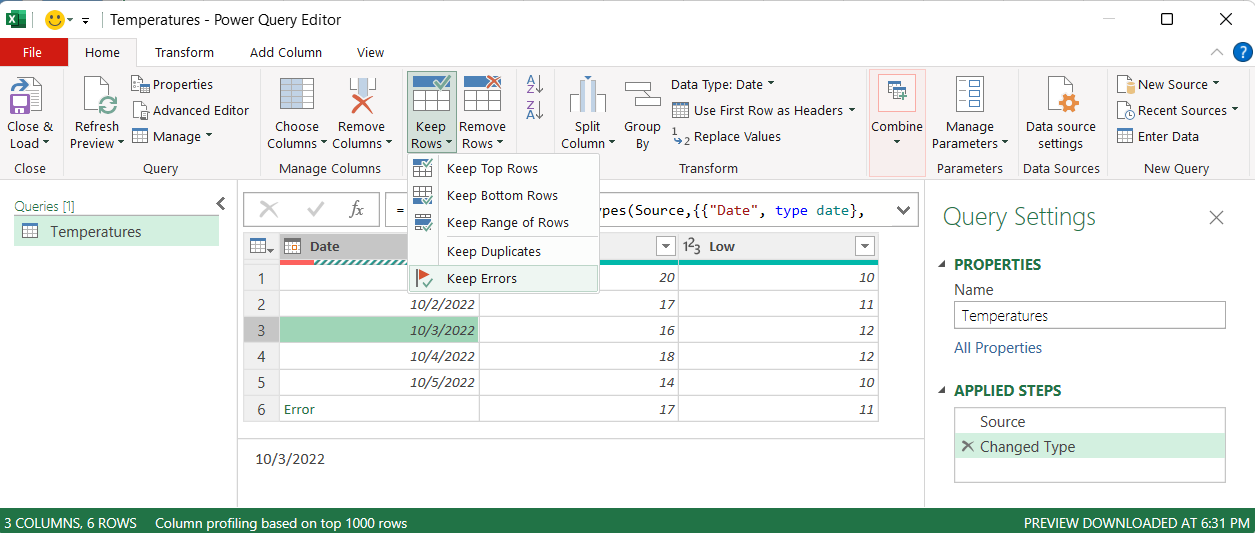Open query Properties
The width and height of the screenshot is (1255, 533).
tap(172, 84)
